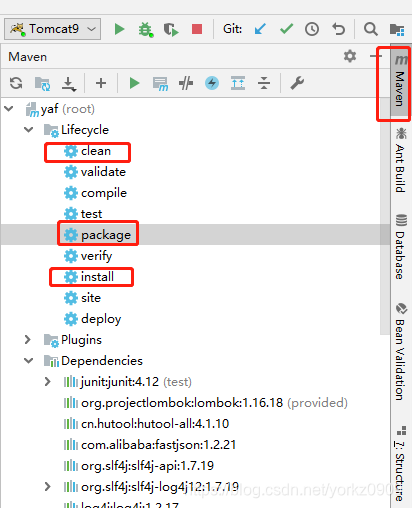
Task: Click the Maven tree vertical scrollbar
Action: click(x=385, y=217)
